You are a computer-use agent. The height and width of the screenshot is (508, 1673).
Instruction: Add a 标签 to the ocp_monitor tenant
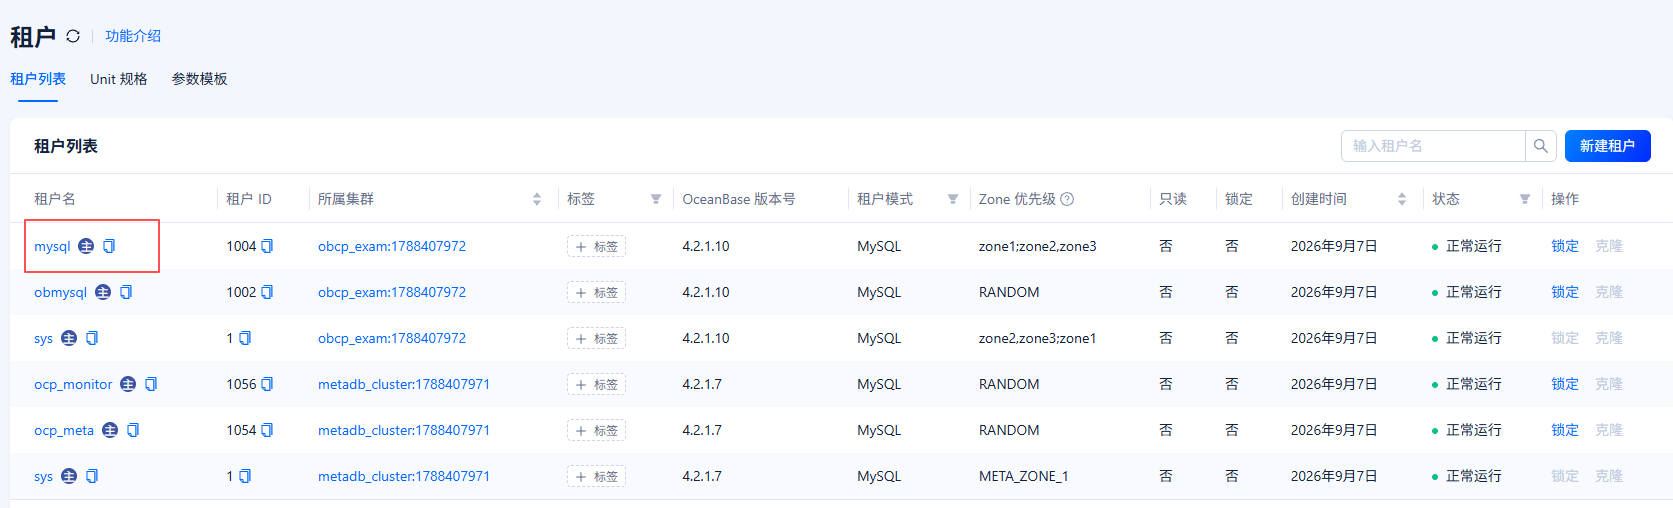[x=596, y=384]
